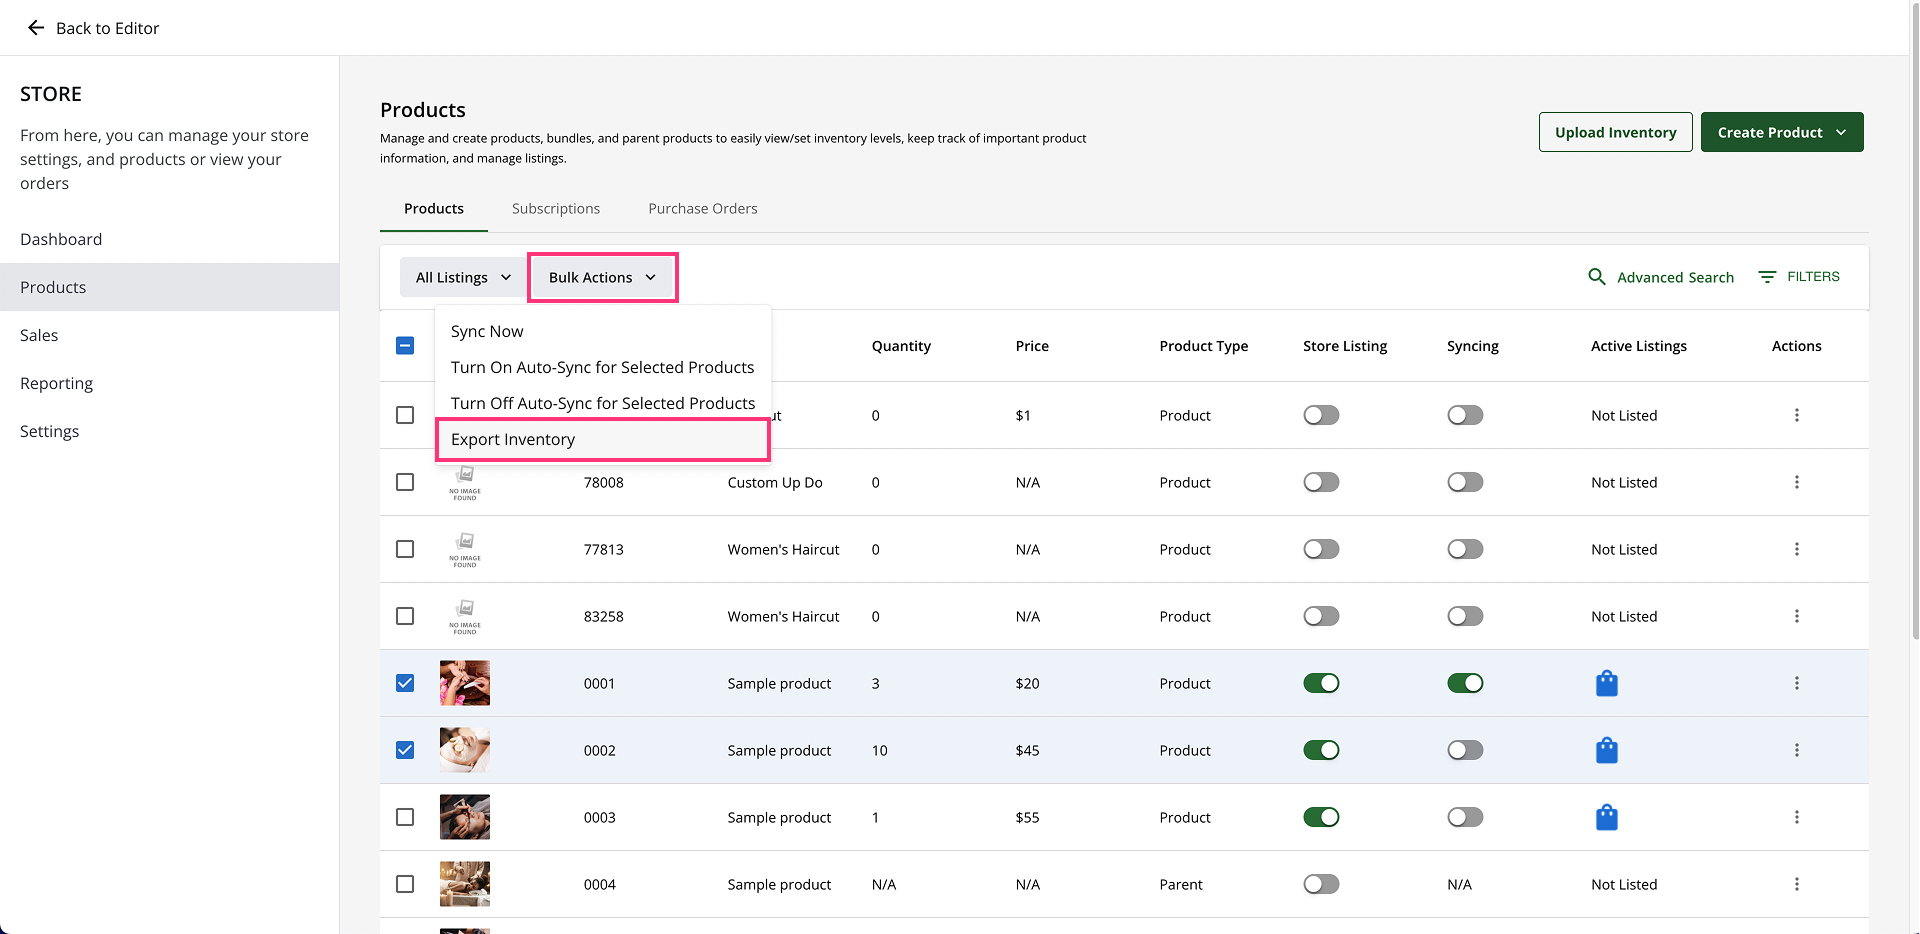Open actions menu for product 78008
This screenshot has height=934, width=1920.
click(x=1796, y=482)
